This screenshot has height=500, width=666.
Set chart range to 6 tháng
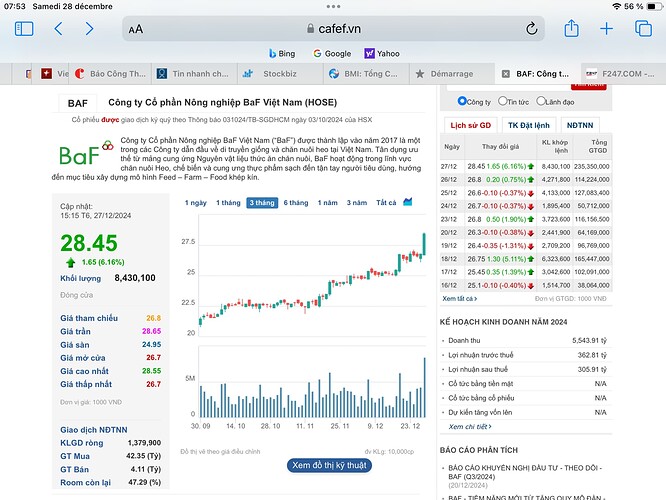(x=296, y=203)
